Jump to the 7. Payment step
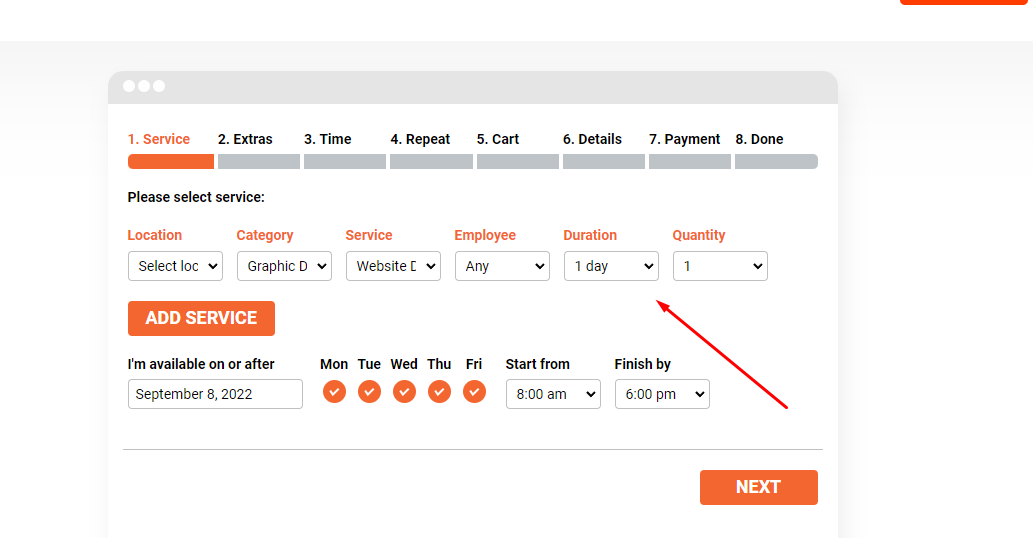 [684, 139]
